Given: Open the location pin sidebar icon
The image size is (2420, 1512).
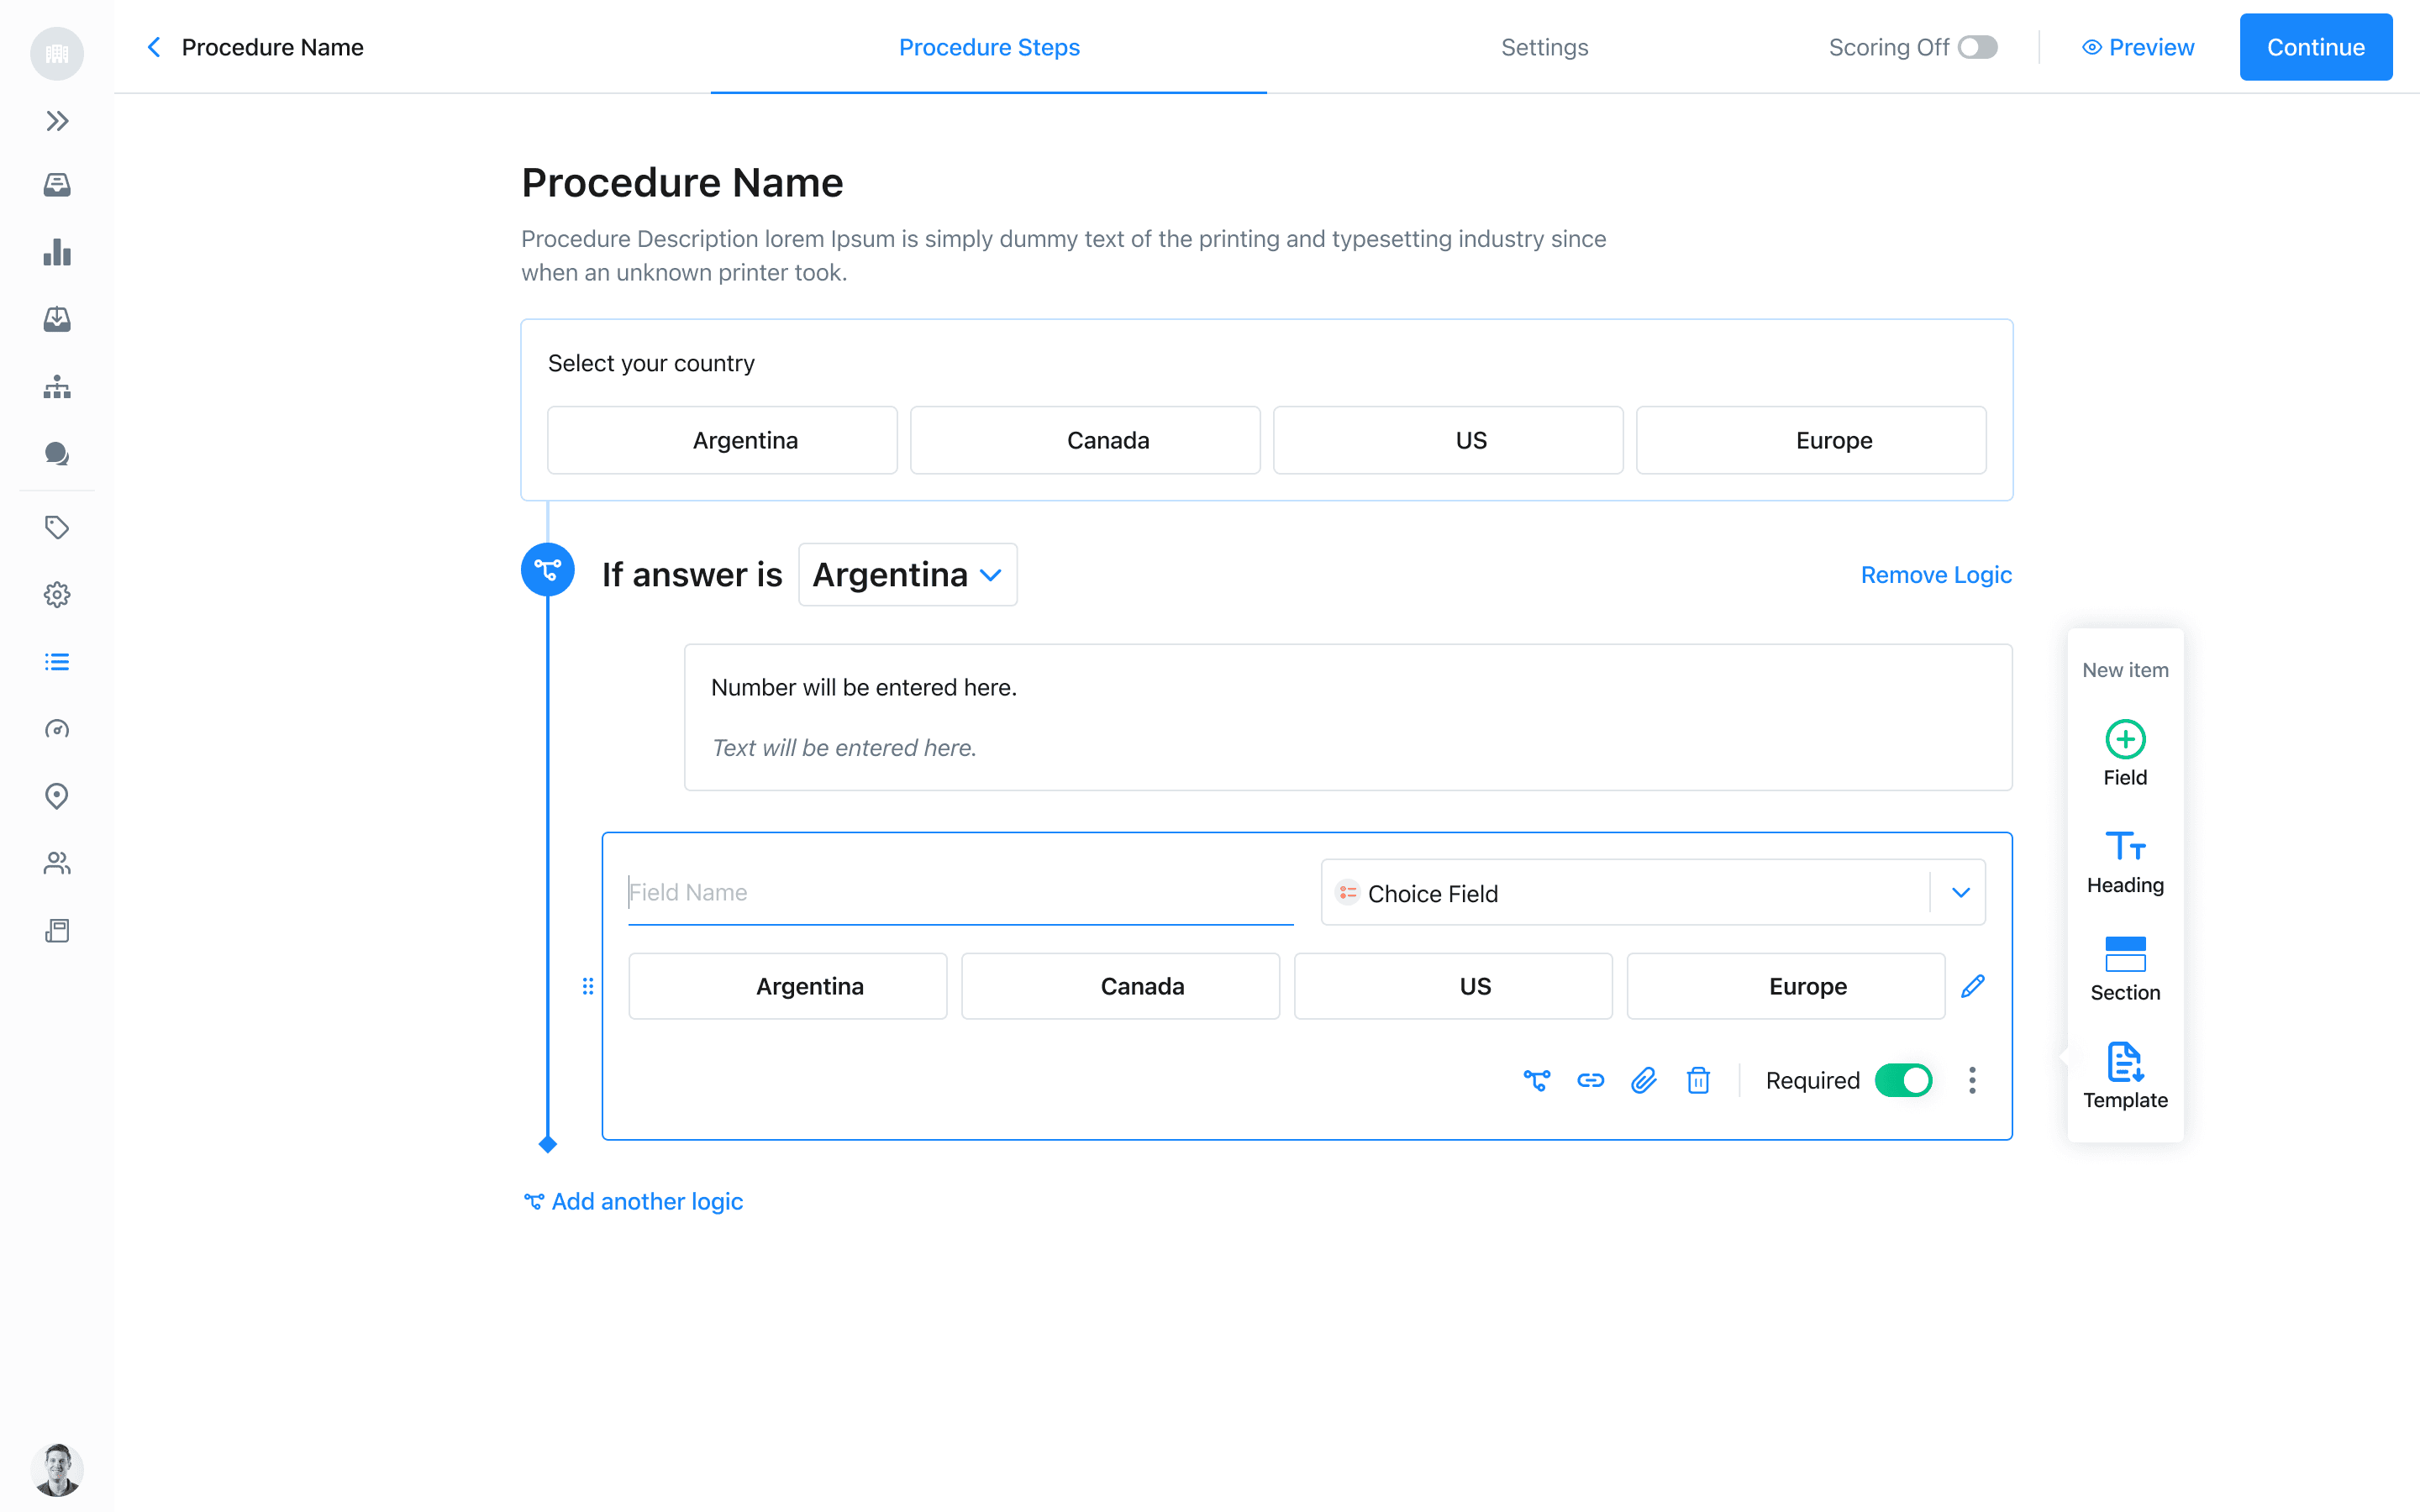Looking at the screenshot, I should tap(57, 796).
